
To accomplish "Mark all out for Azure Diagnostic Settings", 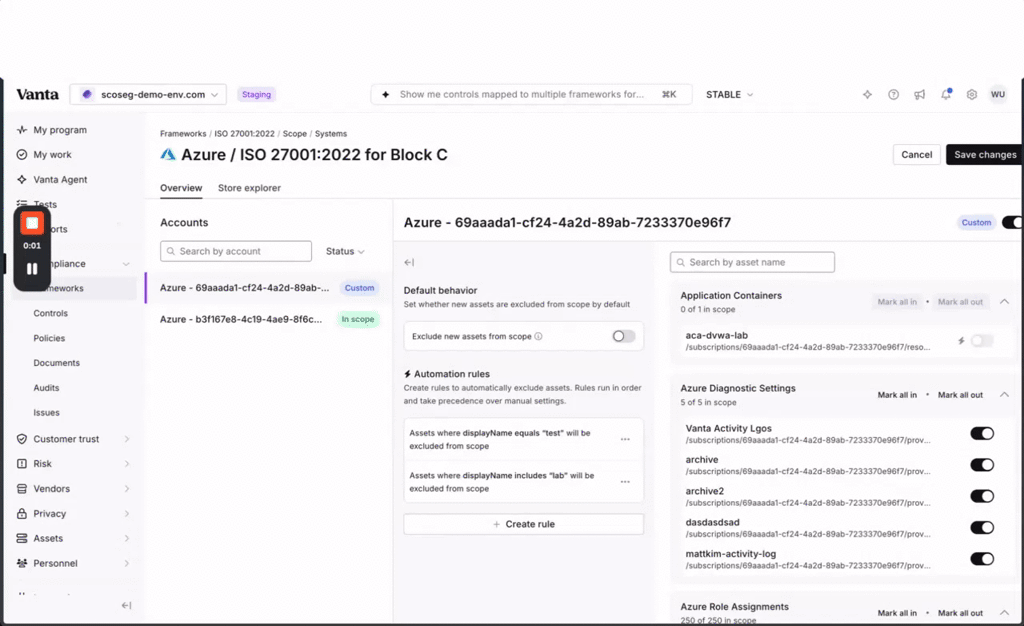I will click(x=961, y=395).
